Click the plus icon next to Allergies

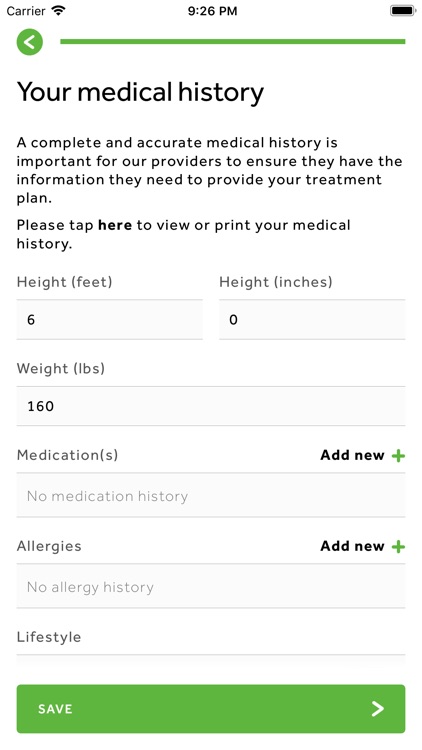click(398, 546)
